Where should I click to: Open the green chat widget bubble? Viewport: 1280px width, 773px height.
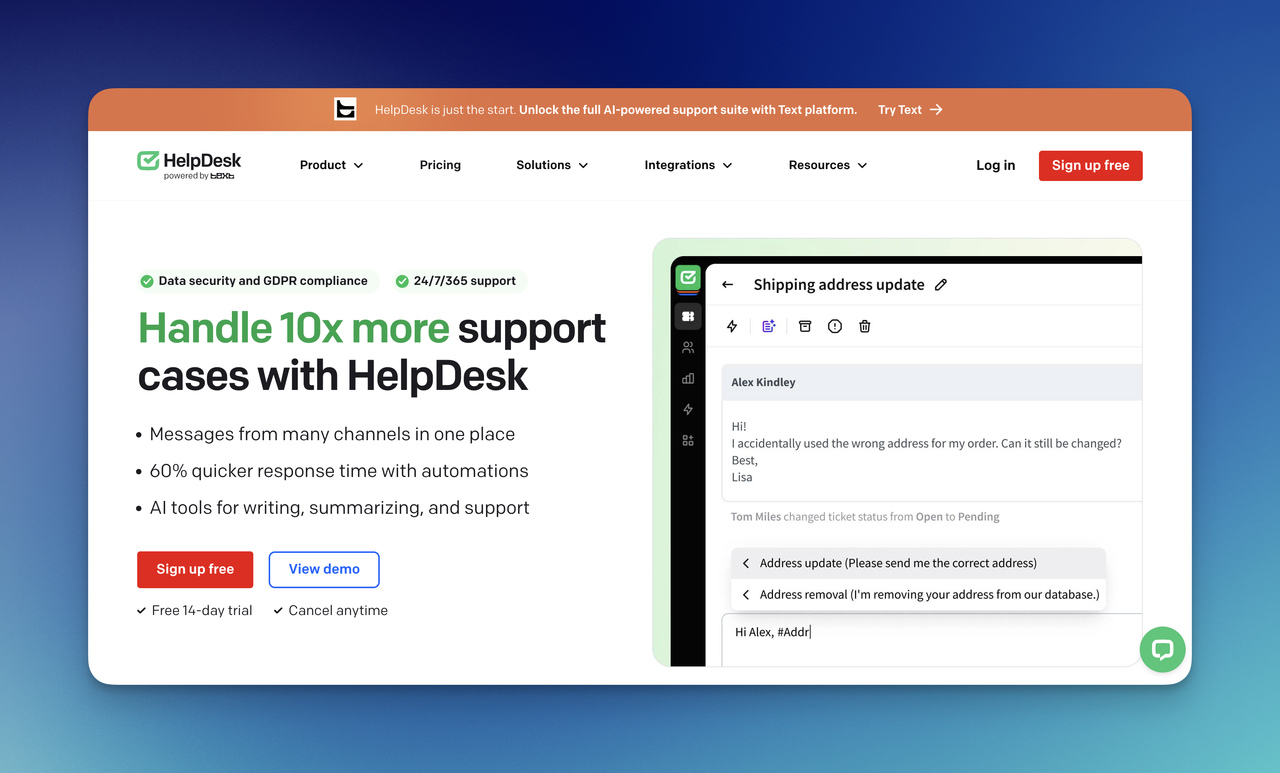[1162, 649]
